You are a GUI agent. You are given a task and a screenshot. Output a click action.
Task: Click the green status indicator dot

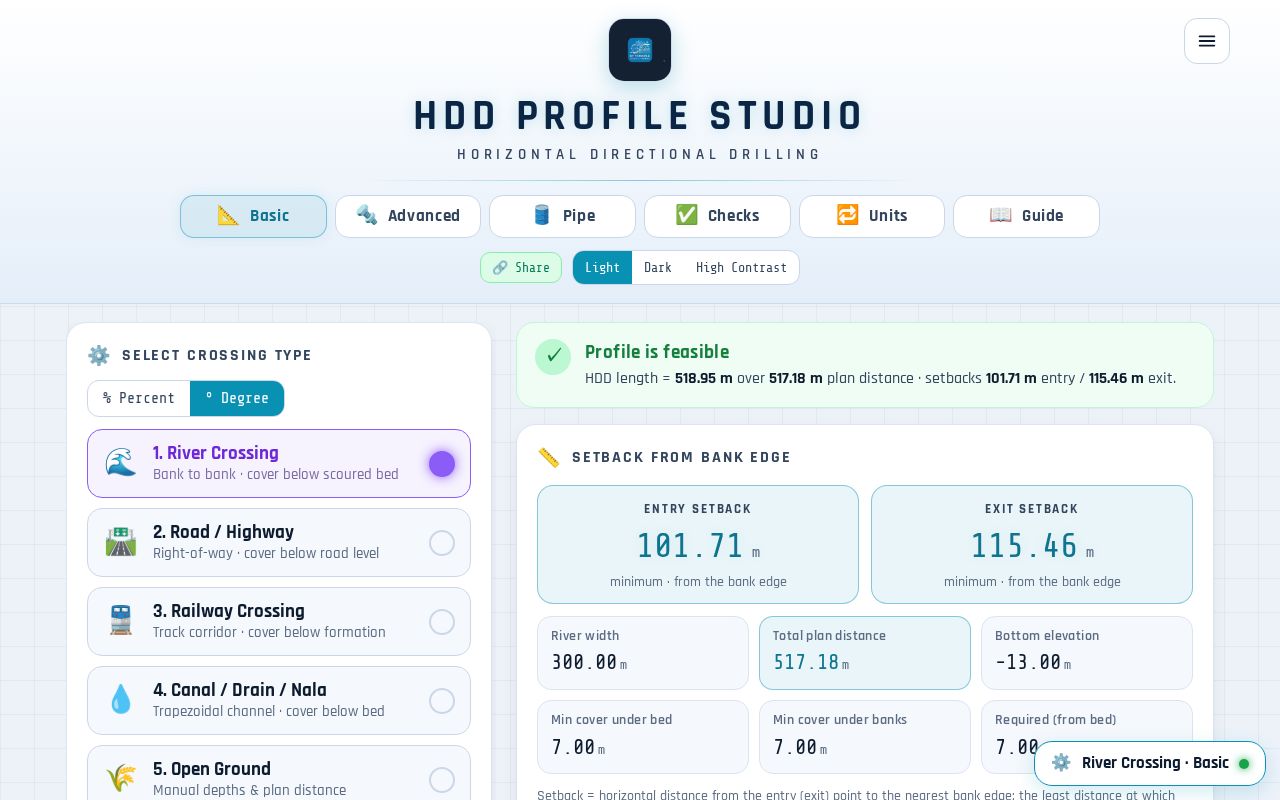[x=1244, y=764]
